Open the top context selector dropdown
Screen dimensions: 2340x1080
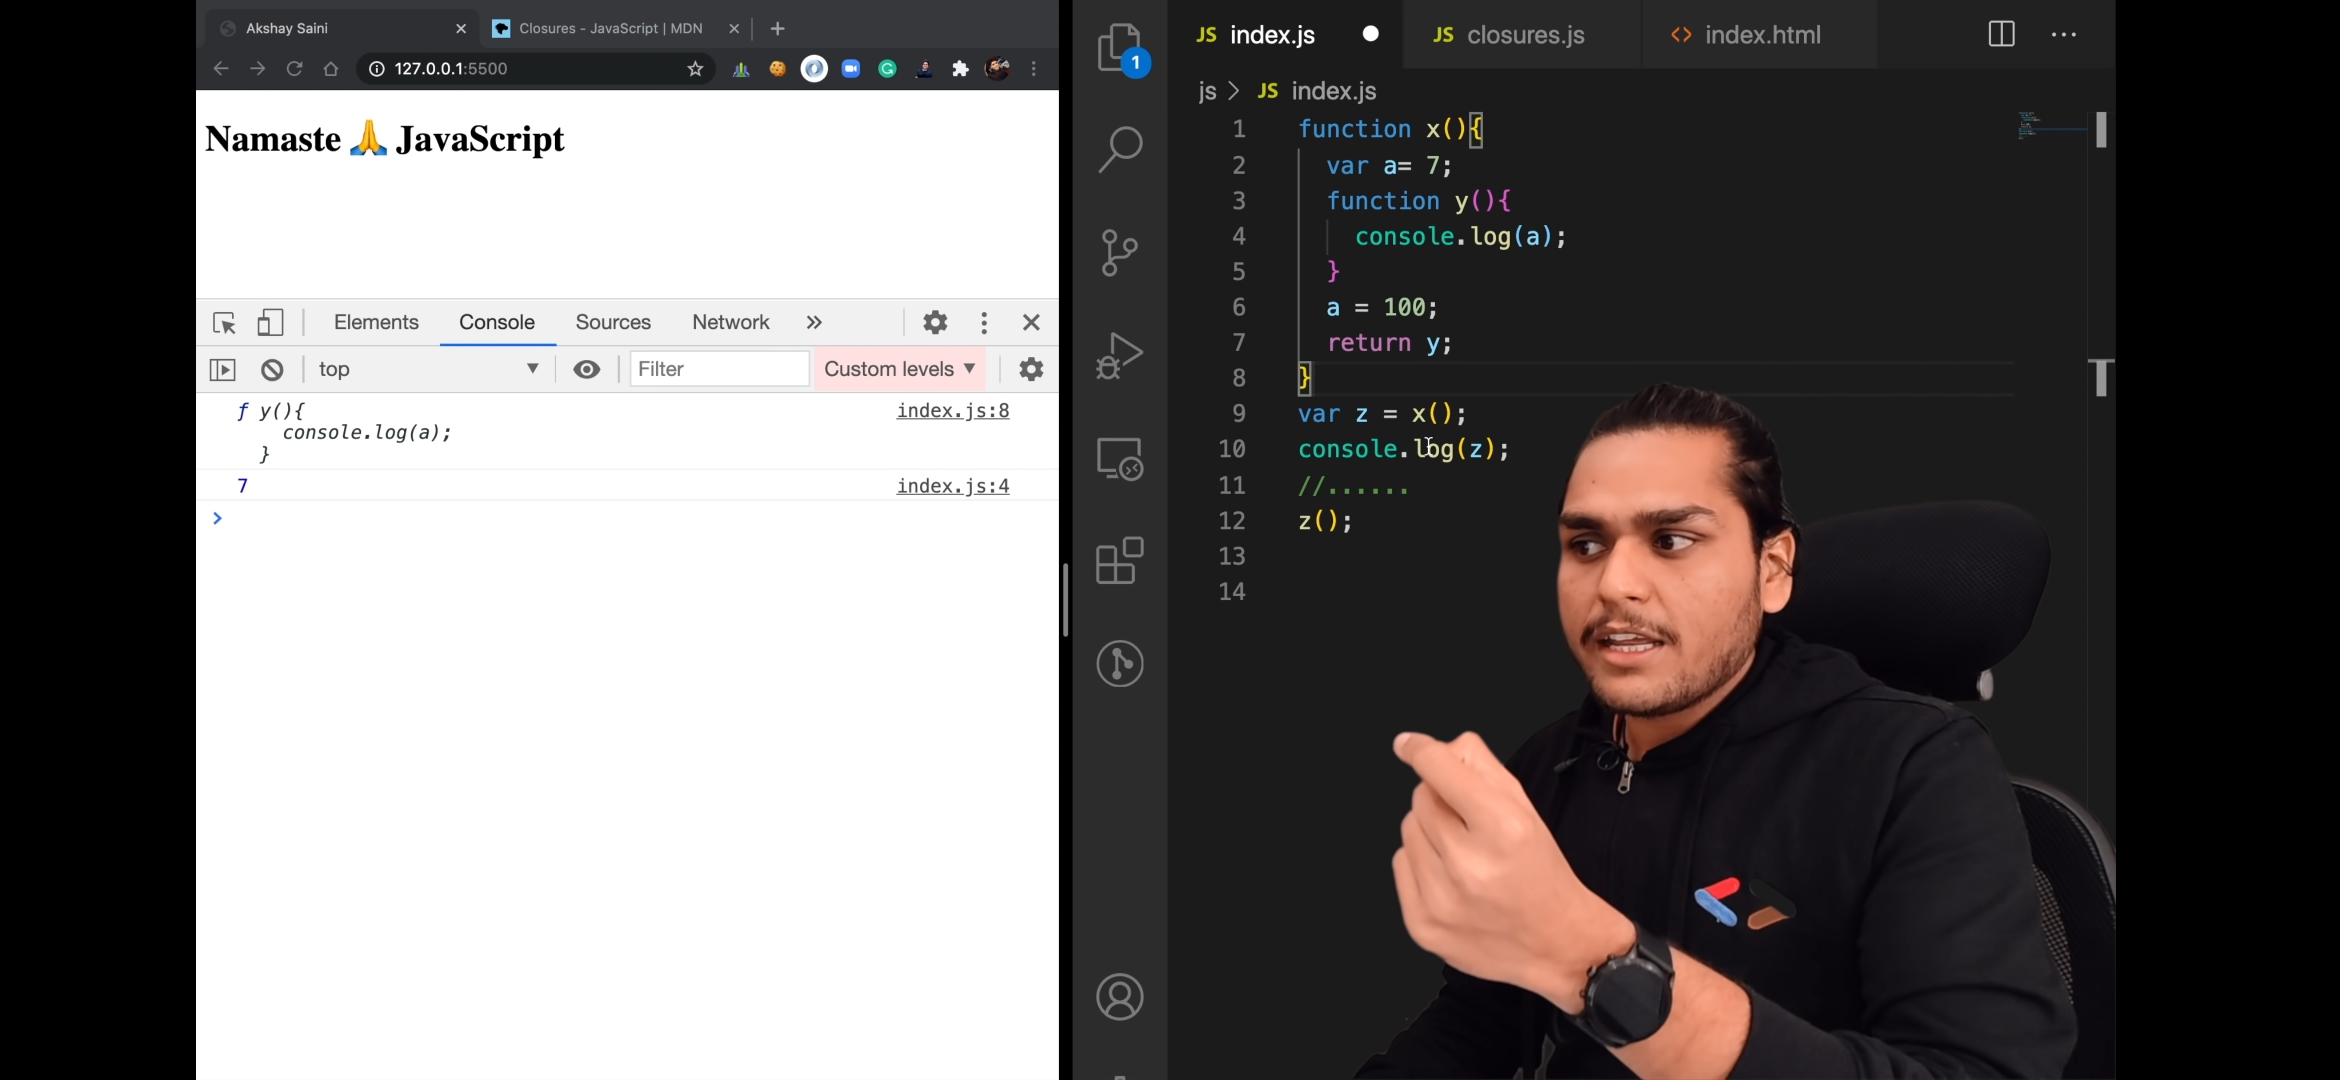point(429,369)
